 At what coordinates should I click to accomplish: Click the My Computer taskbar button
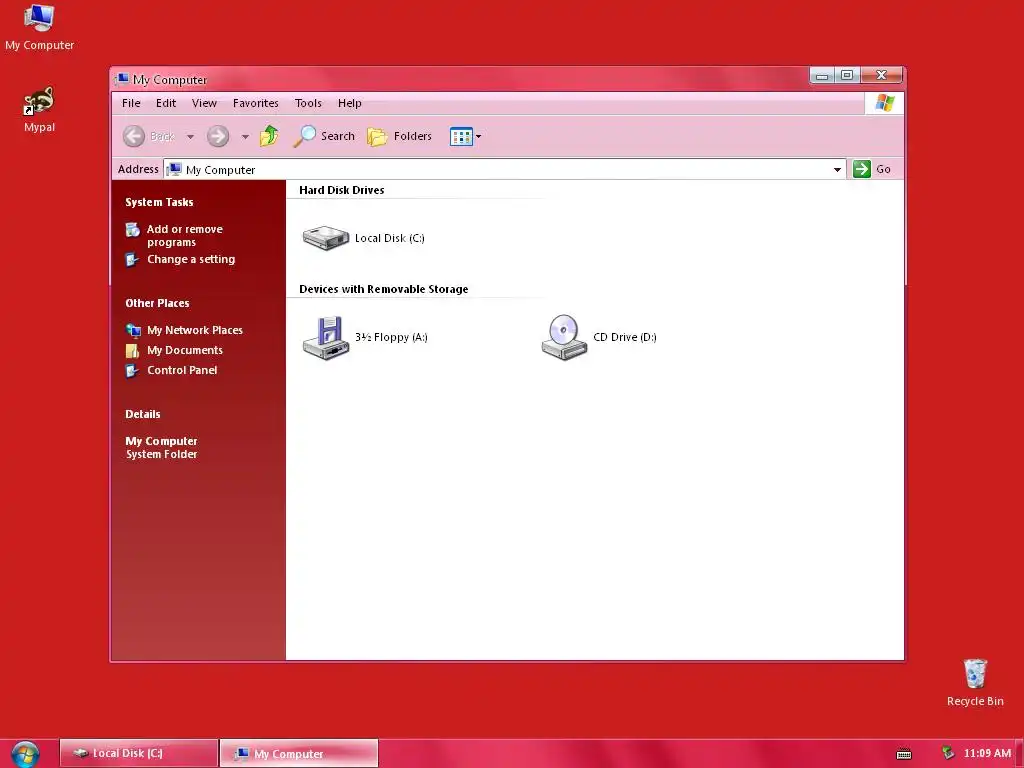299,753
